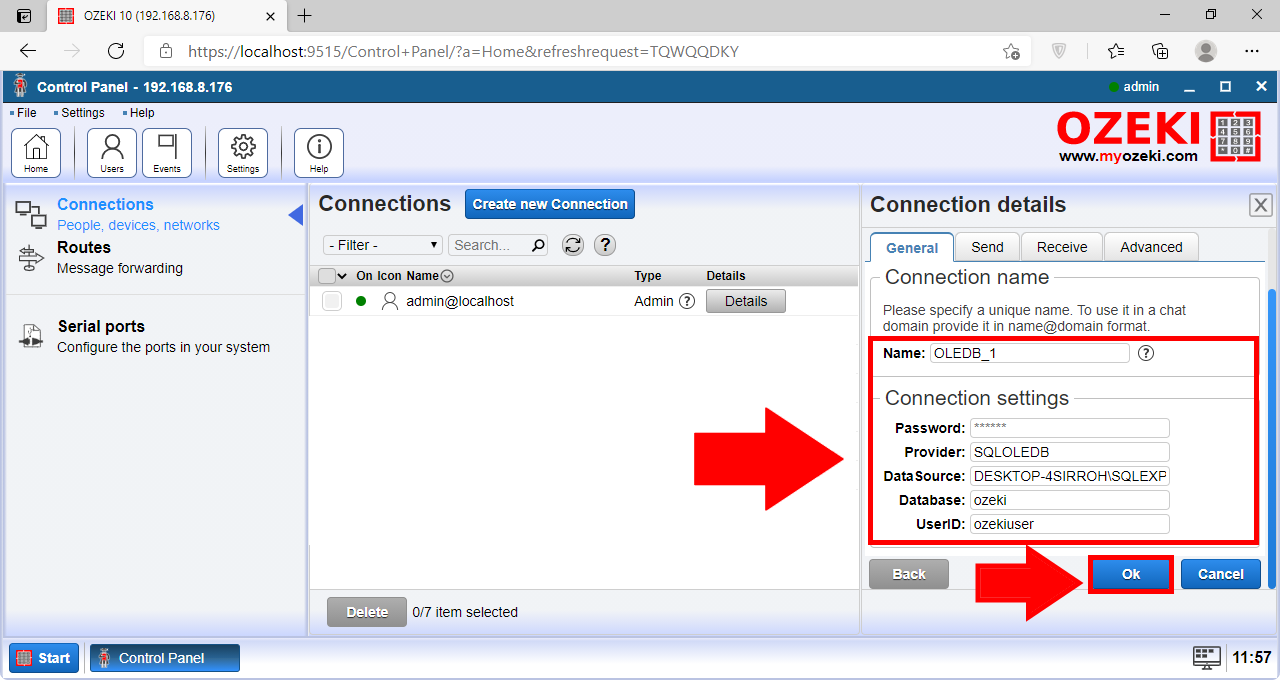Click the help icon beside Name field
This screenshot has height=680, width=1280.
click(x=1146, y=353)
